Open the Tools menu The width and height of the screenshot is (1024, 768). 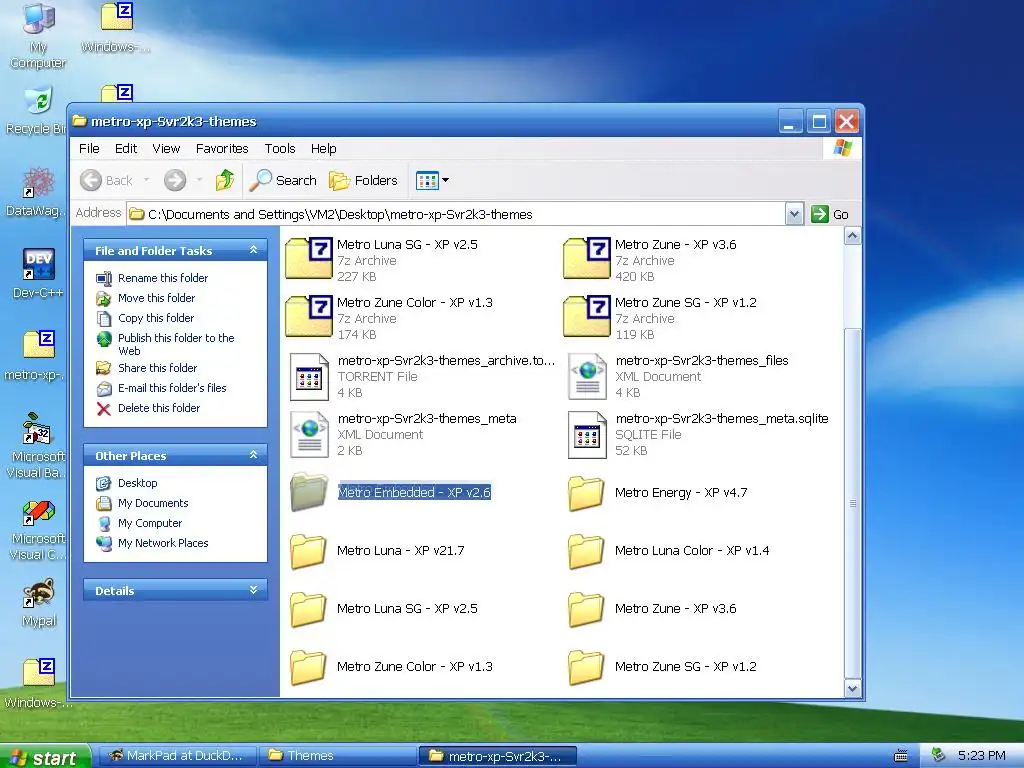[x=280, y=148]
